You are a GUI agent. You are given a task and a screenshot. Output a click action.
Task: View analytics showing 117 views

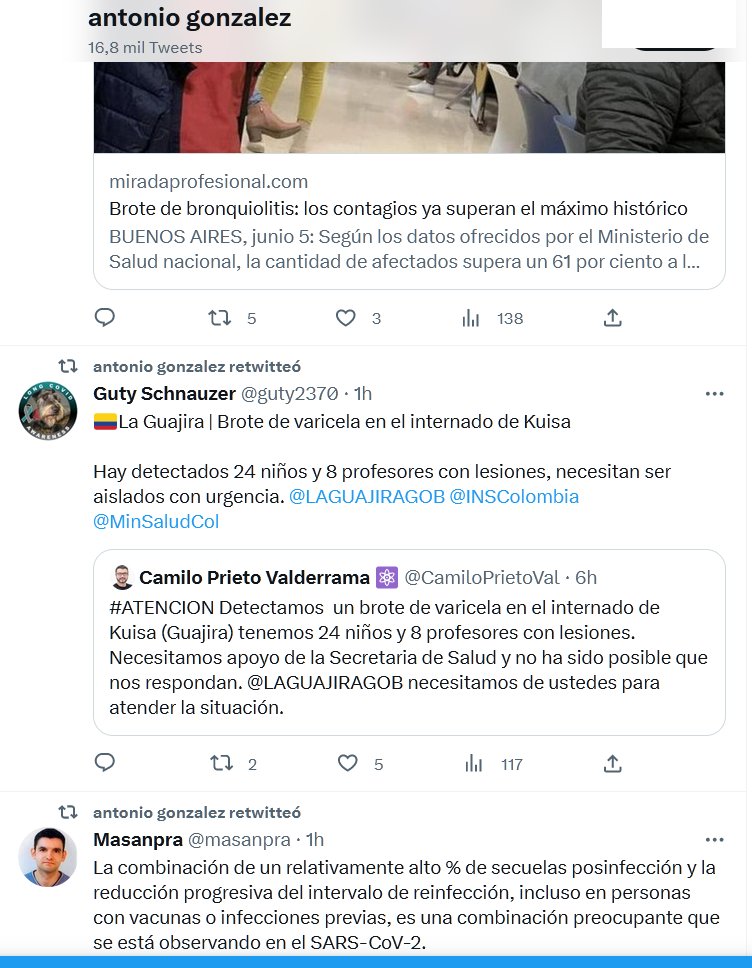click(x=474, y=764)
